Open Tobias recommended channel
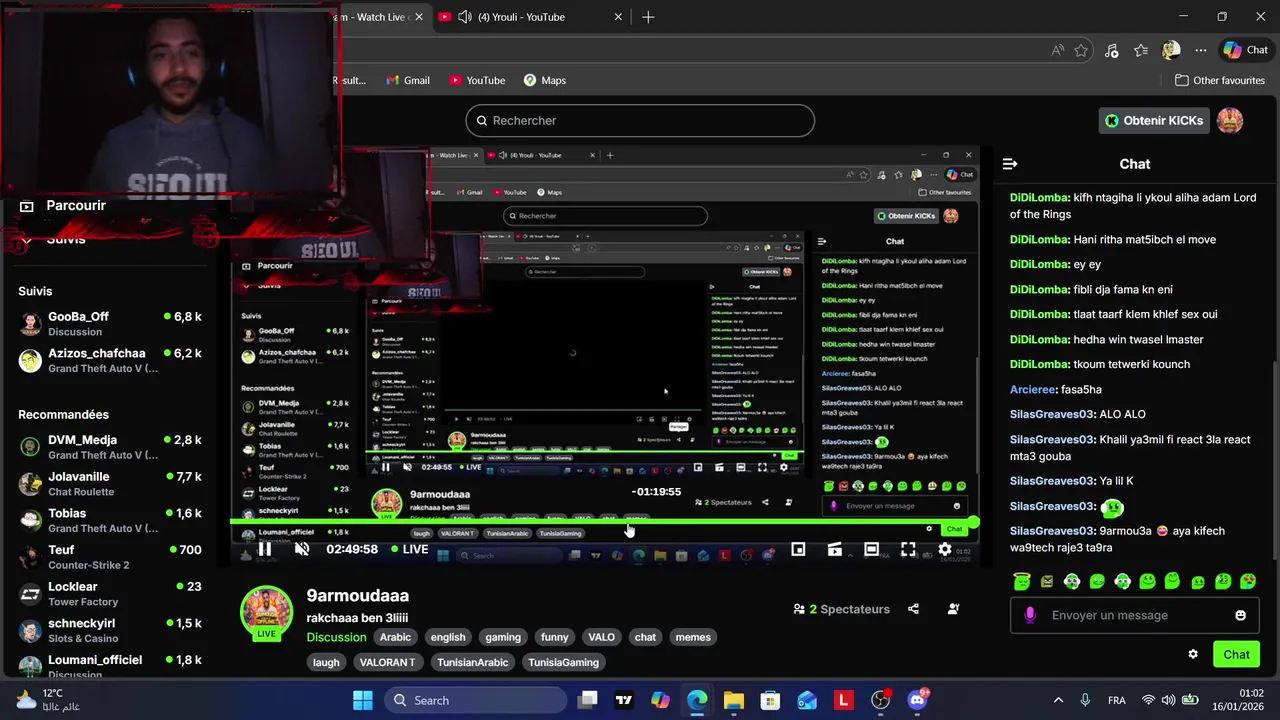1280x720 pixels. pos(110,520)
